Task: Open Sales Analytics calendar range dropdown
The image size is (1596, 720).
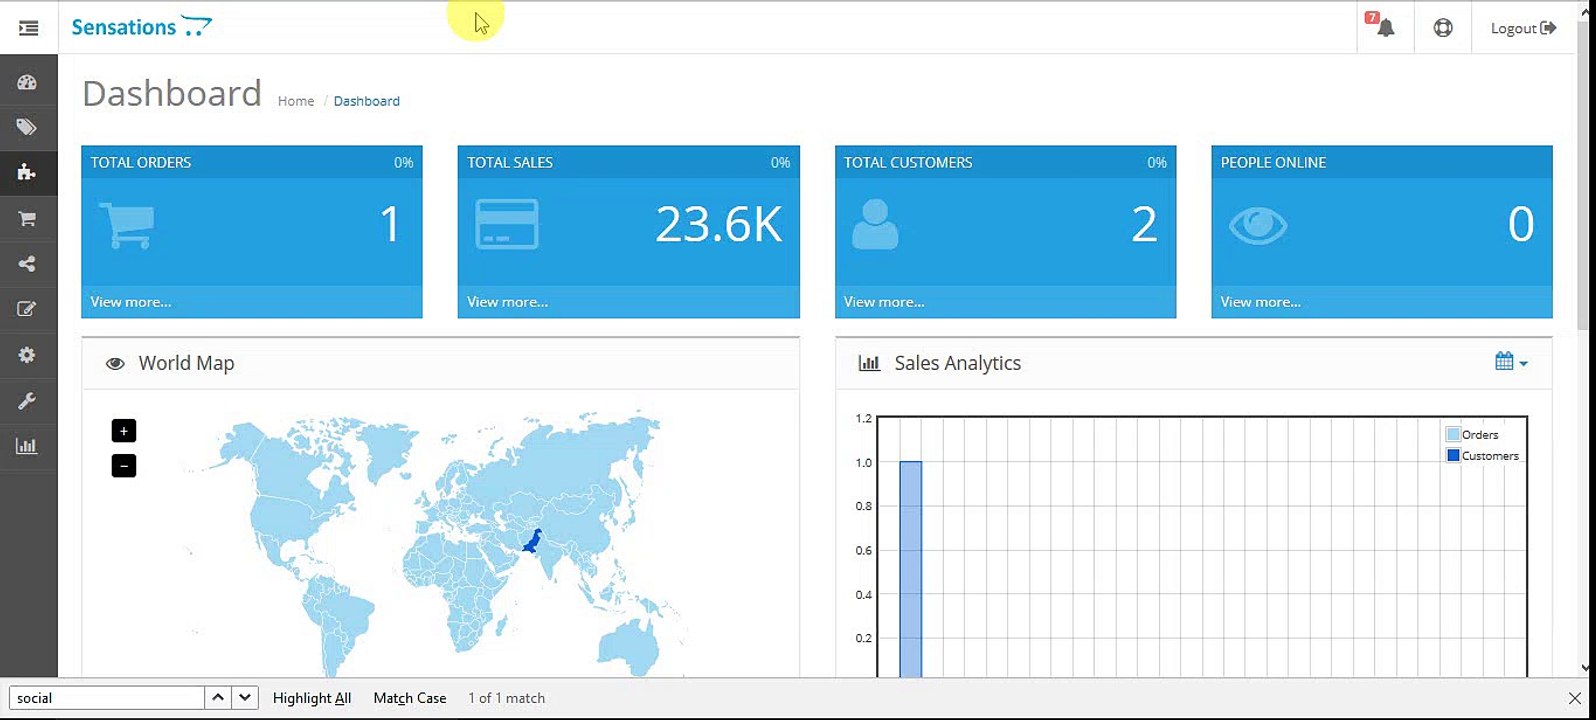Action: 1510,362
